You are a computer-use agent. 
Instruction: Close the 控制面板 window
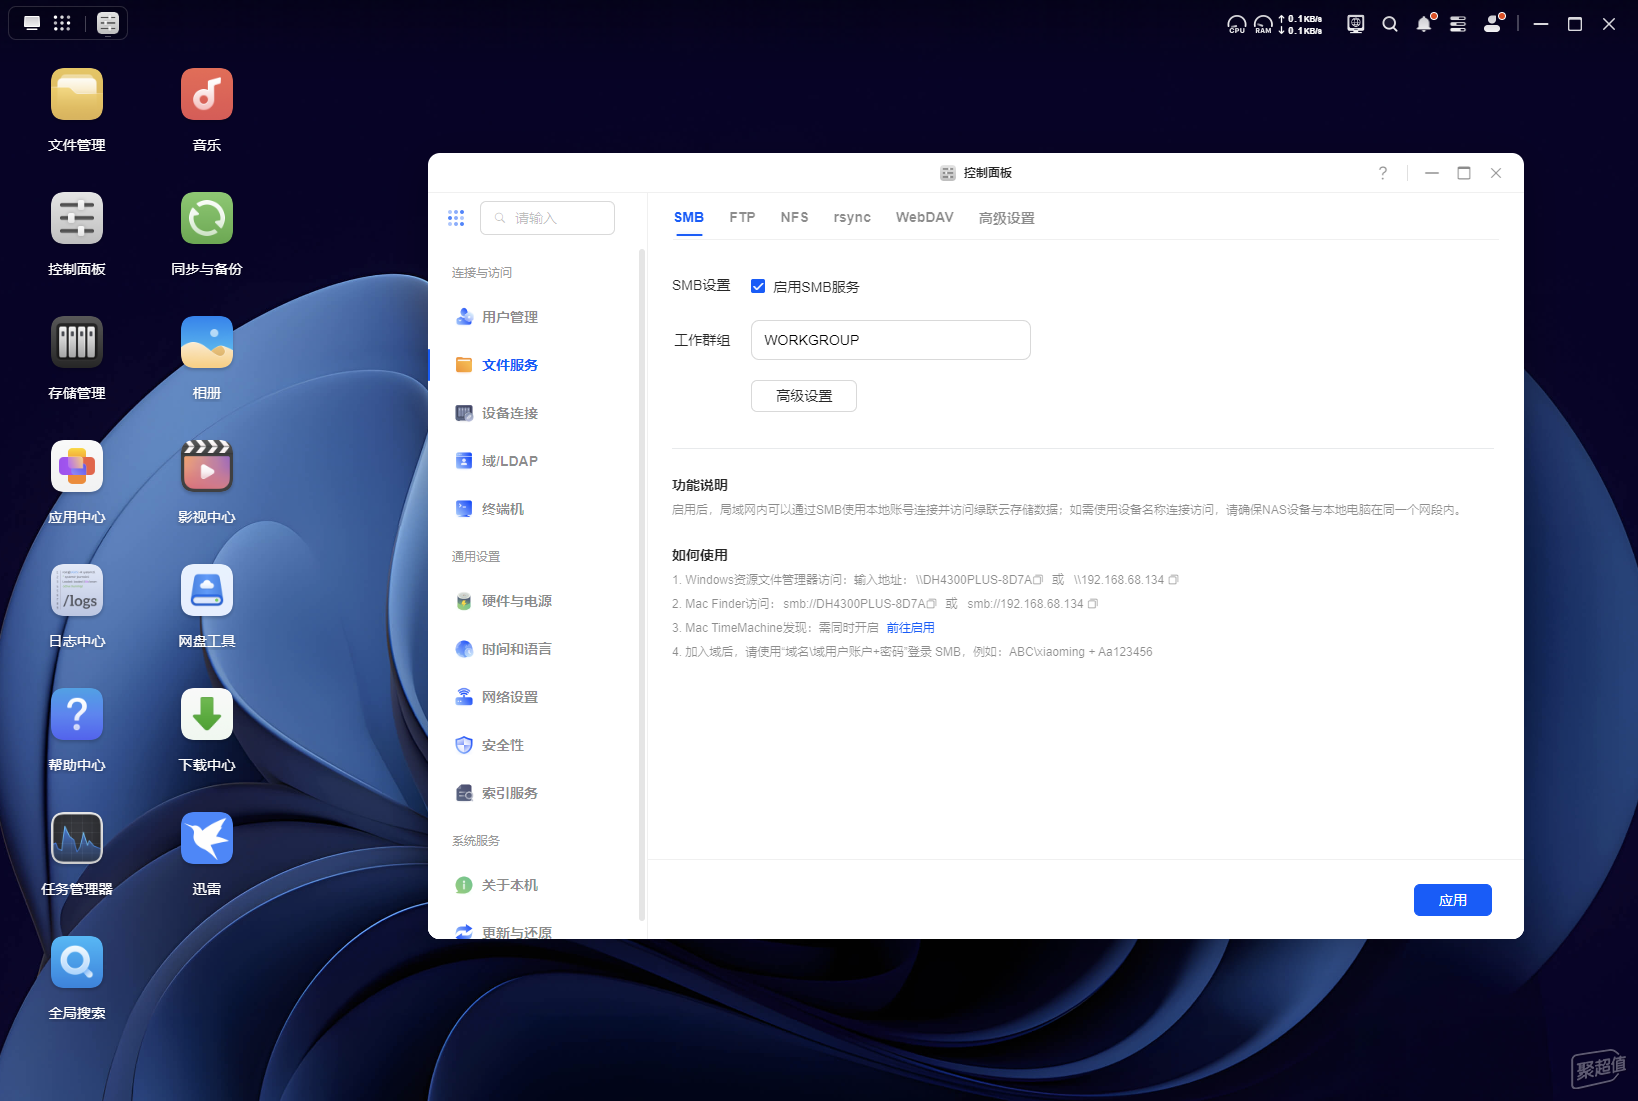point(1496,173)
